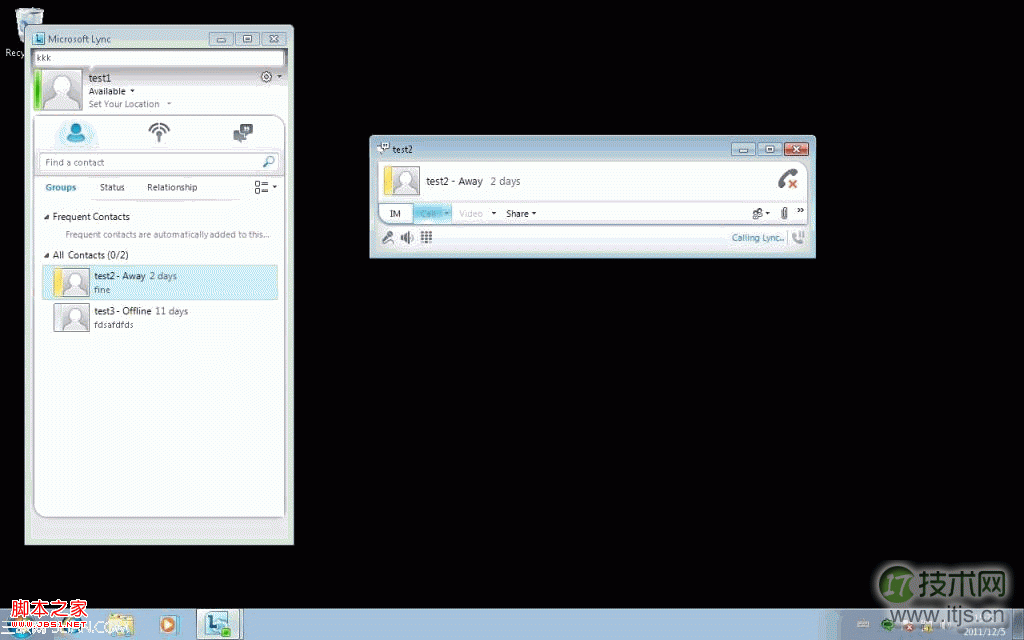Image resolution: width=1024 pixels, height=640 pixels.
Task: Open the Conversations view icon
Action: coord(242,132)
